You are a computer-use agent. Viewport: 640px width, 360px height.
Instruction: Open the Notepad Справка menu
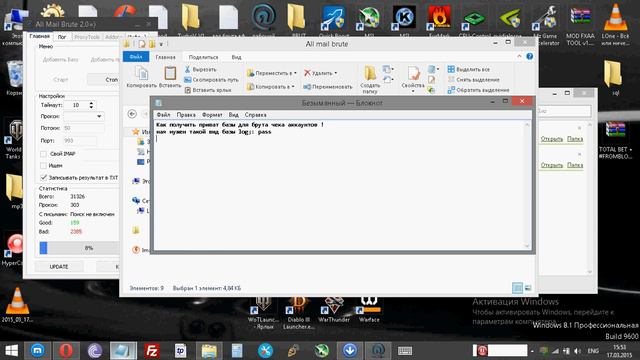255,115
